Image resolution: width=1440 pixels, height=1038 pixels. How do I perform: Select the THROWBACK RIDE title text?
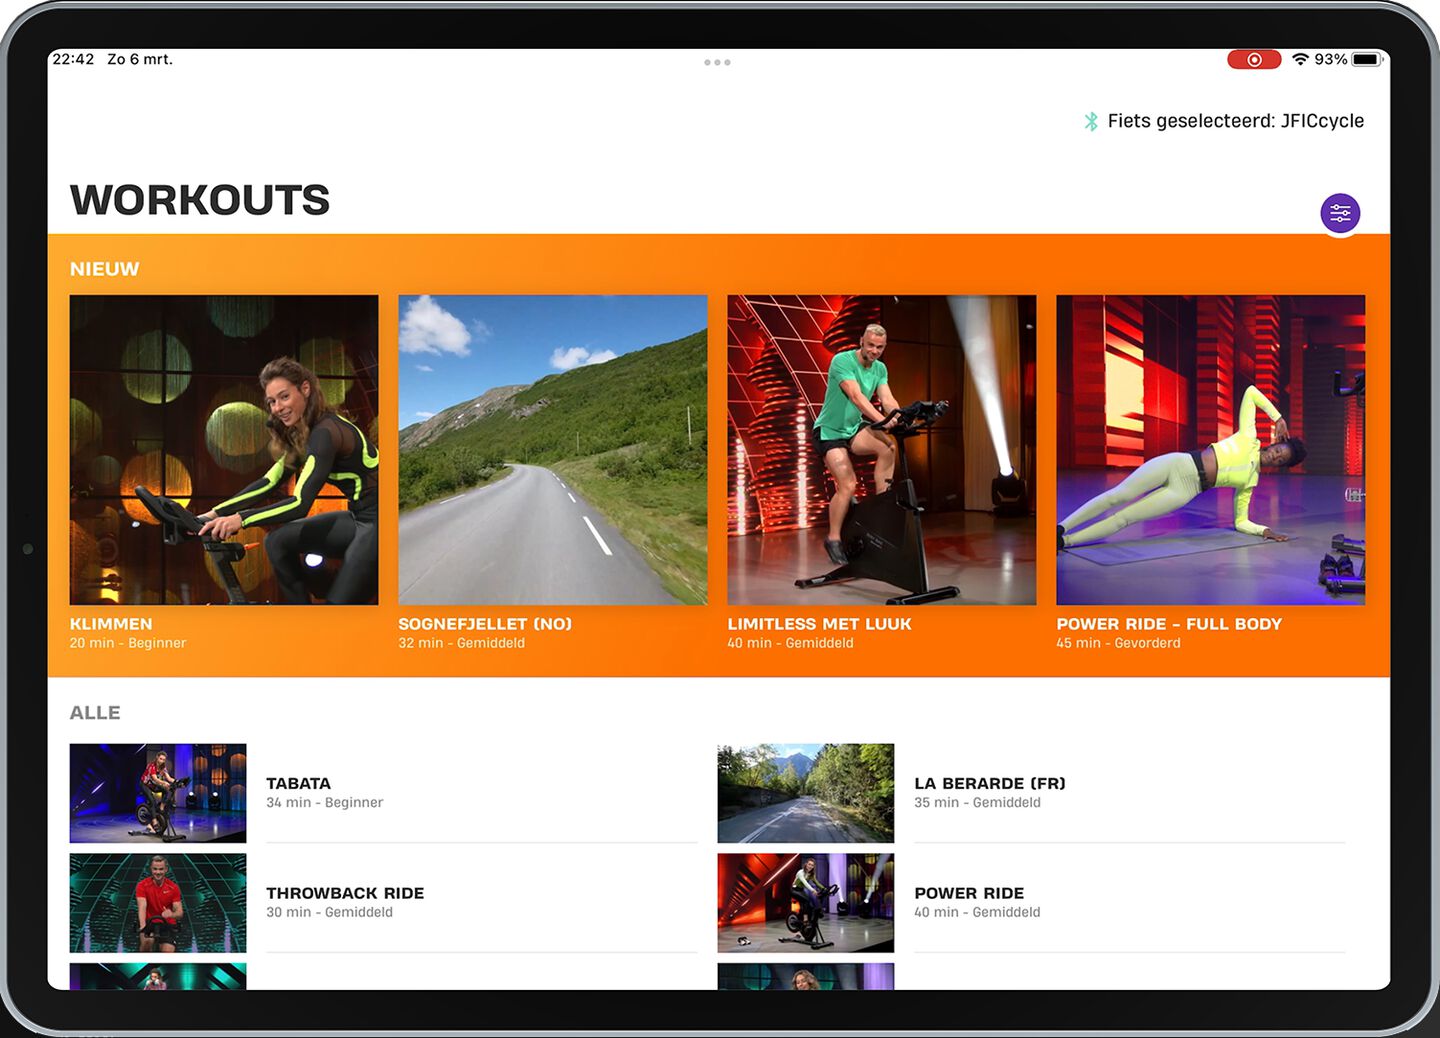point(345,893)
